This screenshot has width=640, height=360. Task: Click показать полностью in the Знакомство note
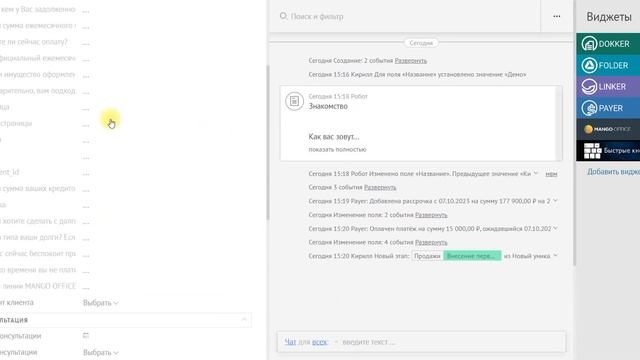tap(337, 149)
